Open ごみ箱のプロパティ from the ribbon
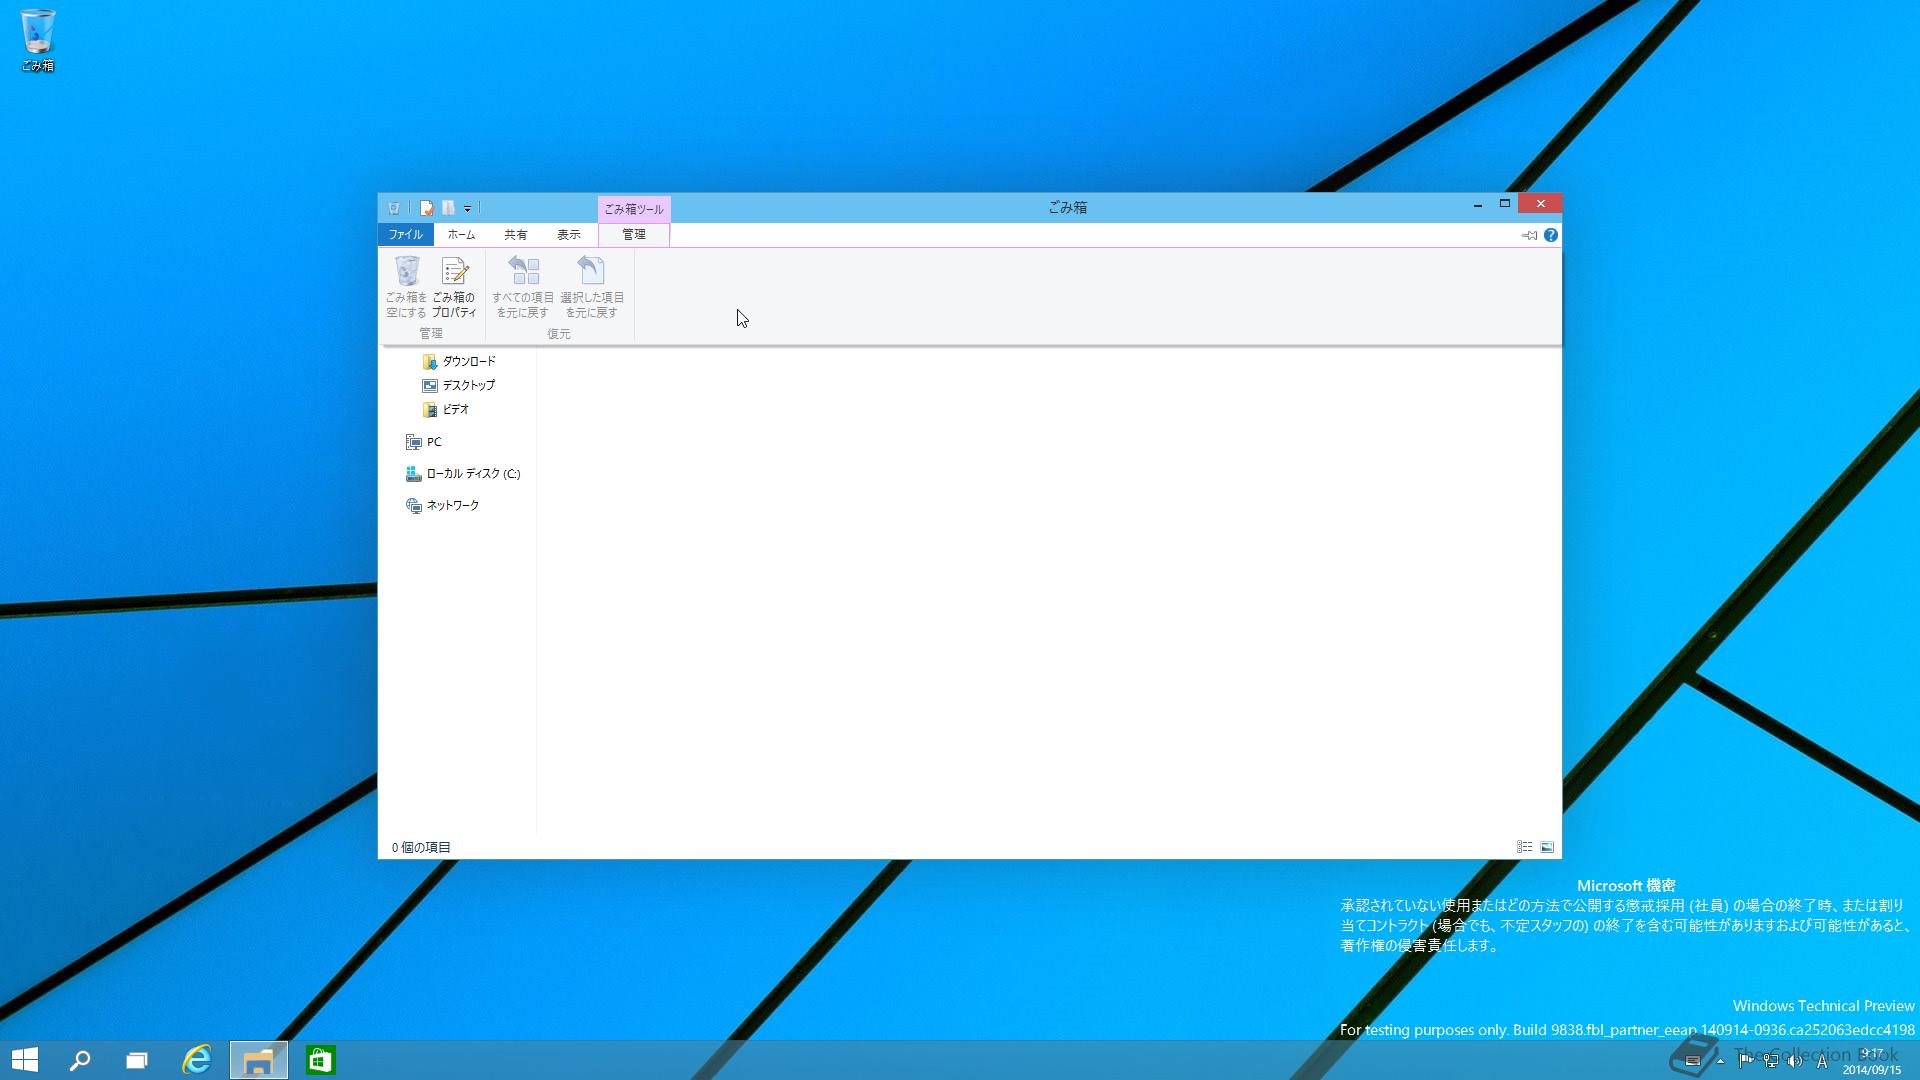This screenshot has height=1080, width=1920. point(454,287)
